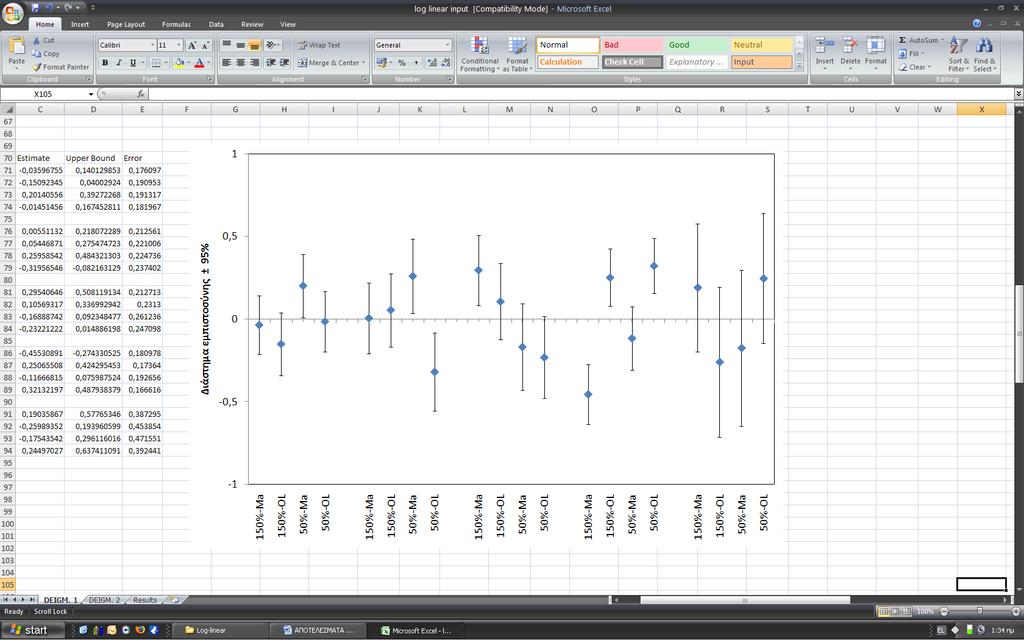The width and height of the screenshot is (1024, 640).
Task: Open the text Orientation options
Action: [272, 45]
